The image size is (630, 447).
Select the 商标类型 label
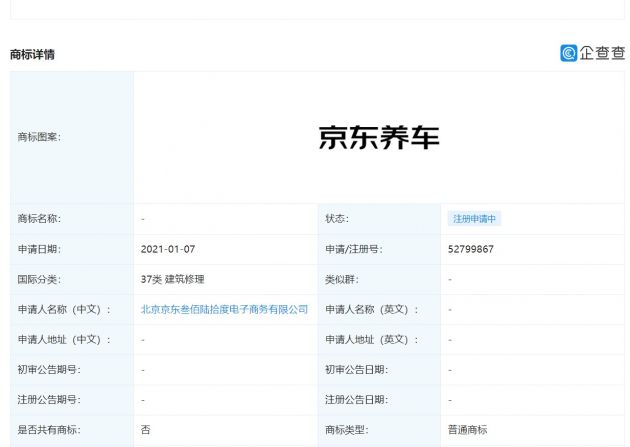[x=346, y=430]
